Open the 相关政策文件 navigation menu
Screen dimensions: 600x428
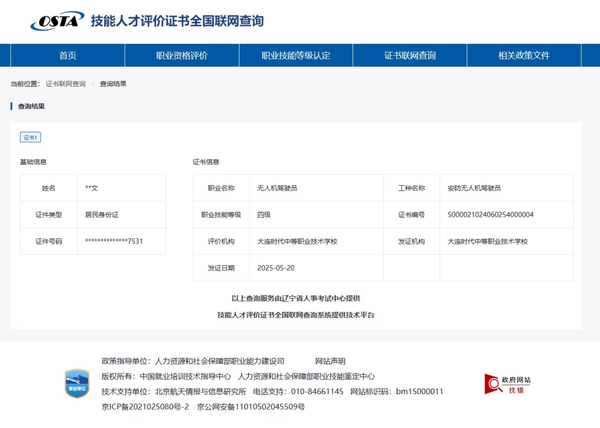pos(523,56)
